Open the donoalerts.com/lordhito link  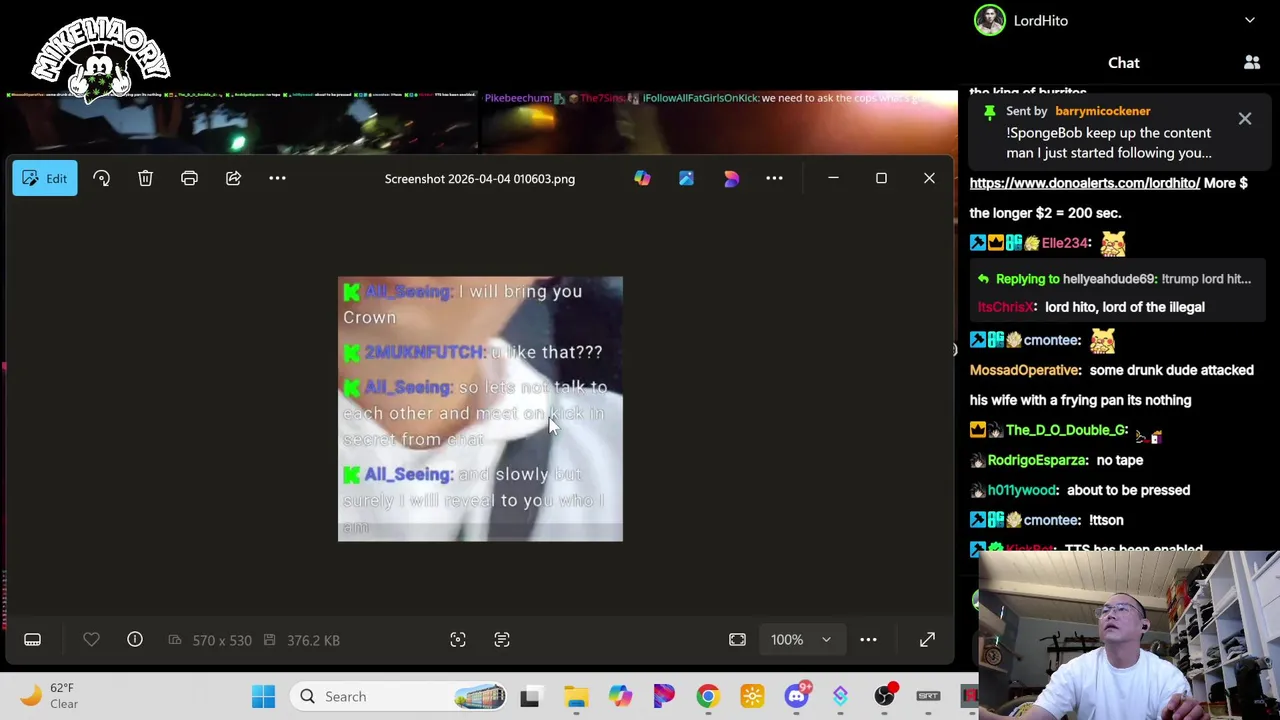(x=1084, y=183)
